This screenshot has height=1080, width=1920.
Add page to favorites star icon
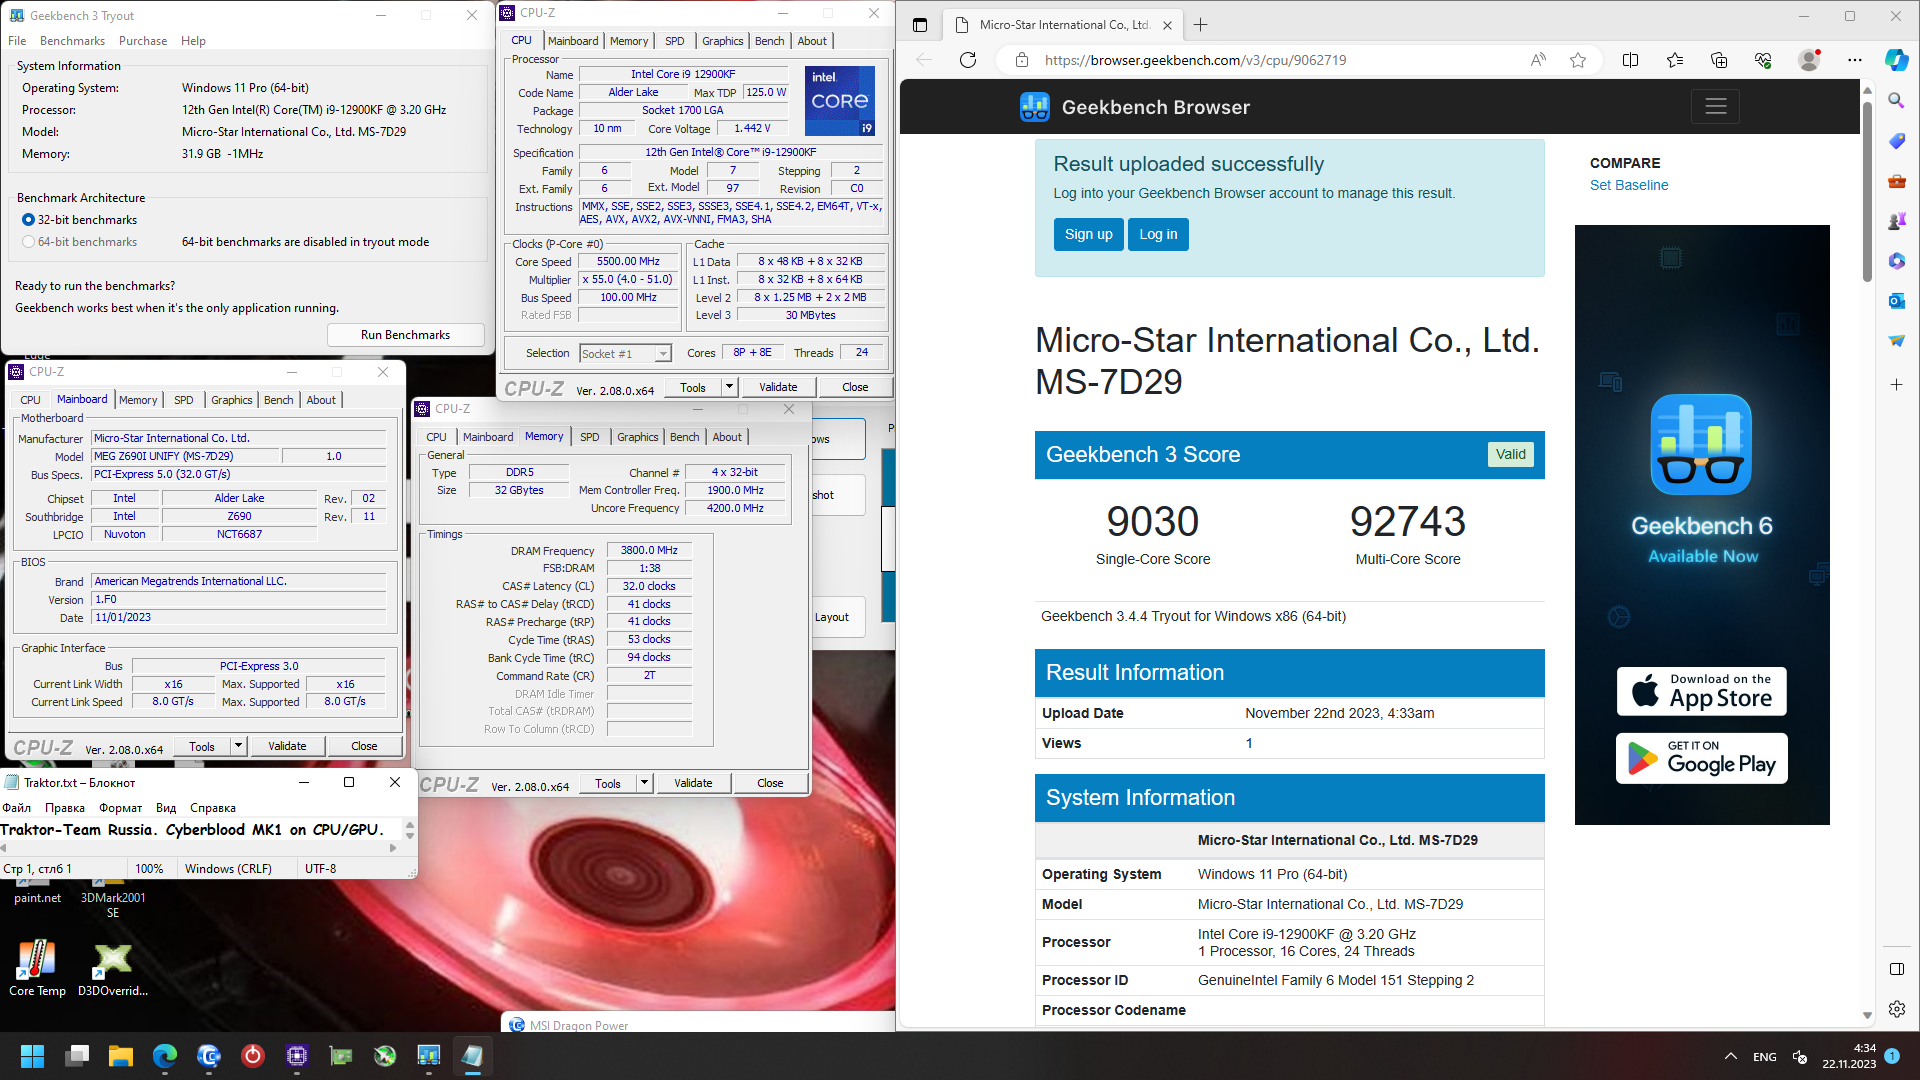tap(1578, 60)
